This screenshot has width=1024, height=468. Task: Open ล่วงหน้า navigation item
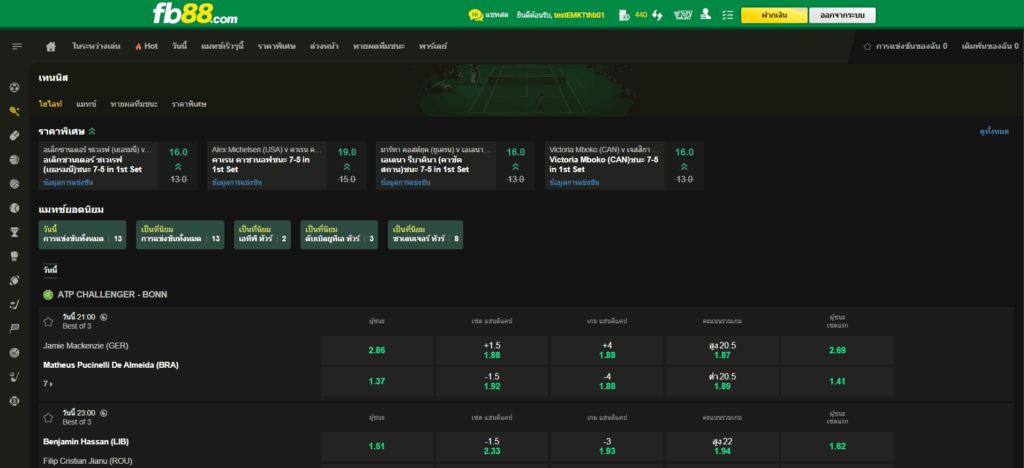coord(324,46)
